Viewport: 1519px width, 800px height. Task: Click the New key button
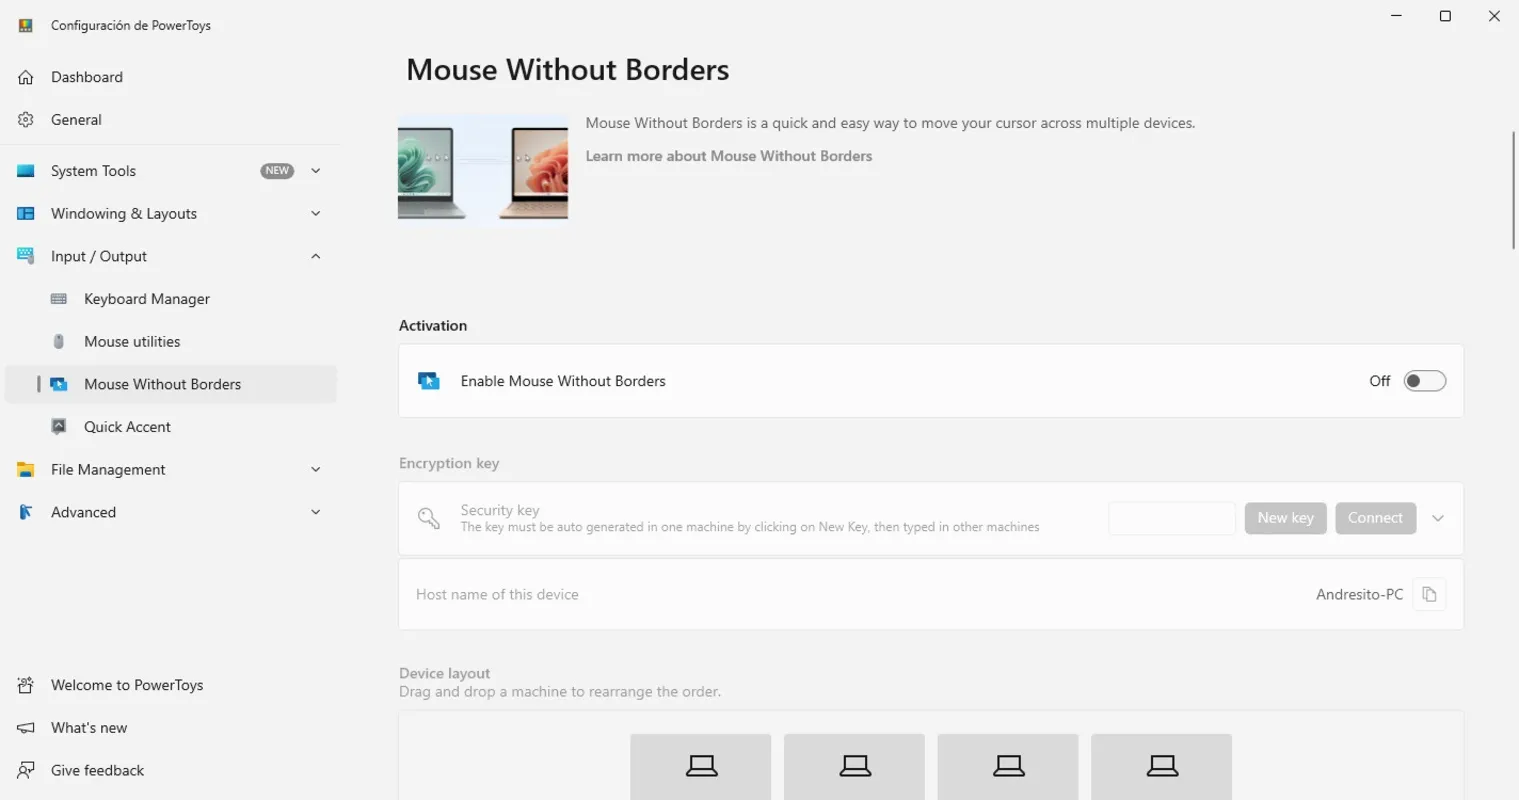click(1285, 518)
